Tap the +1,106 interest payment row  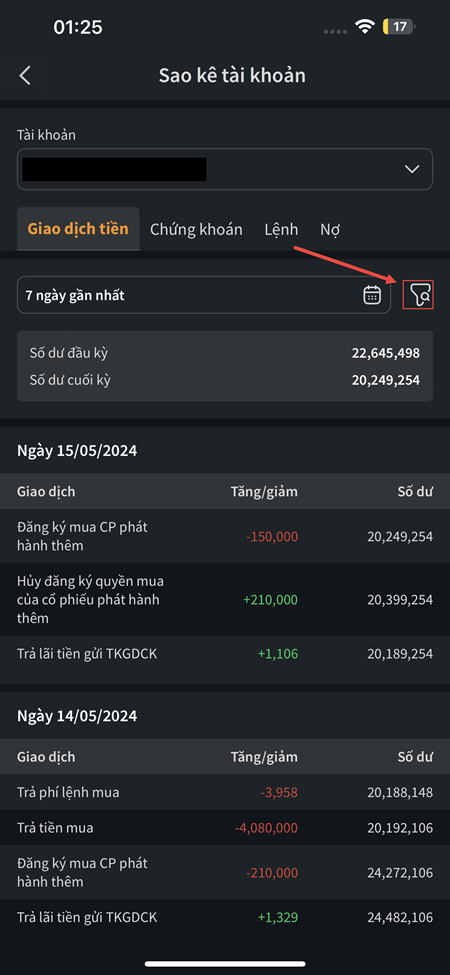tap(225, 654)
